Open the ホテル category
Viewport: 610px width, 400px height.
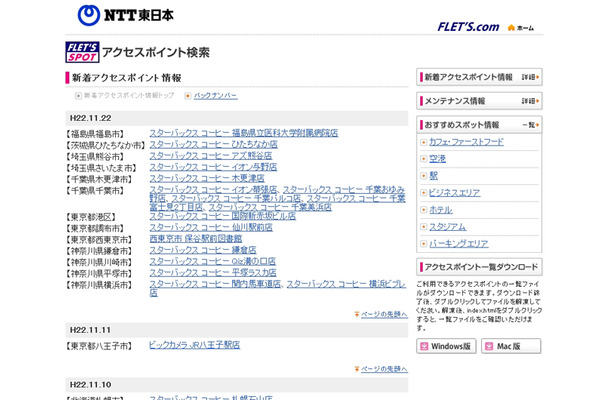tap(441, 210)
